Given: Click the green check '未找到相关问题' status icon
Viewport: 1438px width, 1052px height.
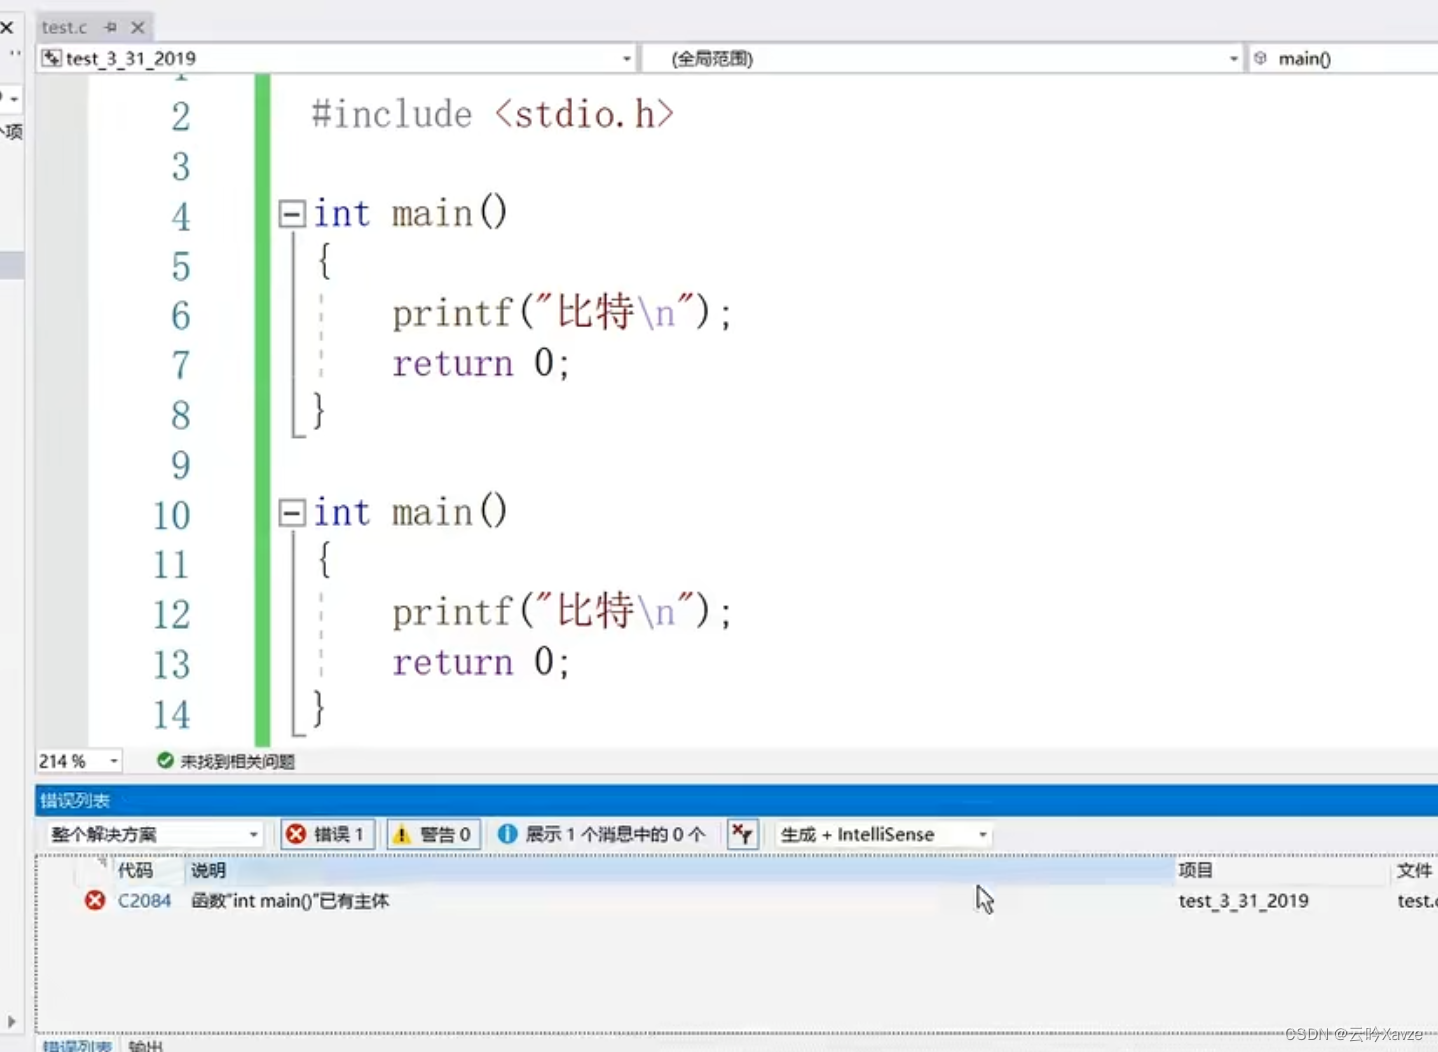Looking at the screenshot, I should click(x=165, y=761).
